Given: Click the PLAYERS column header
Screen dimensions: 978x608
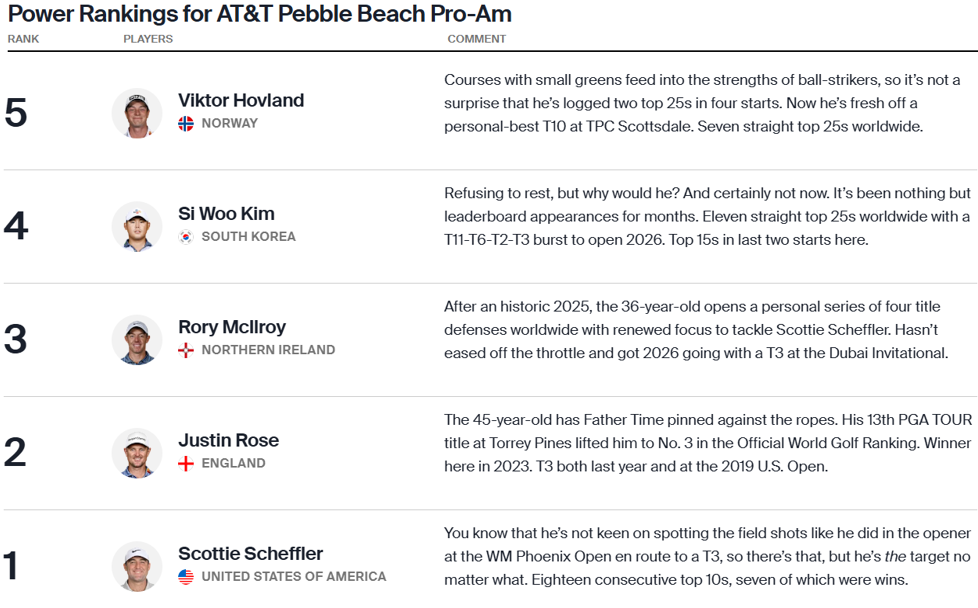Looking at the screenshot, I should point(148,39).
